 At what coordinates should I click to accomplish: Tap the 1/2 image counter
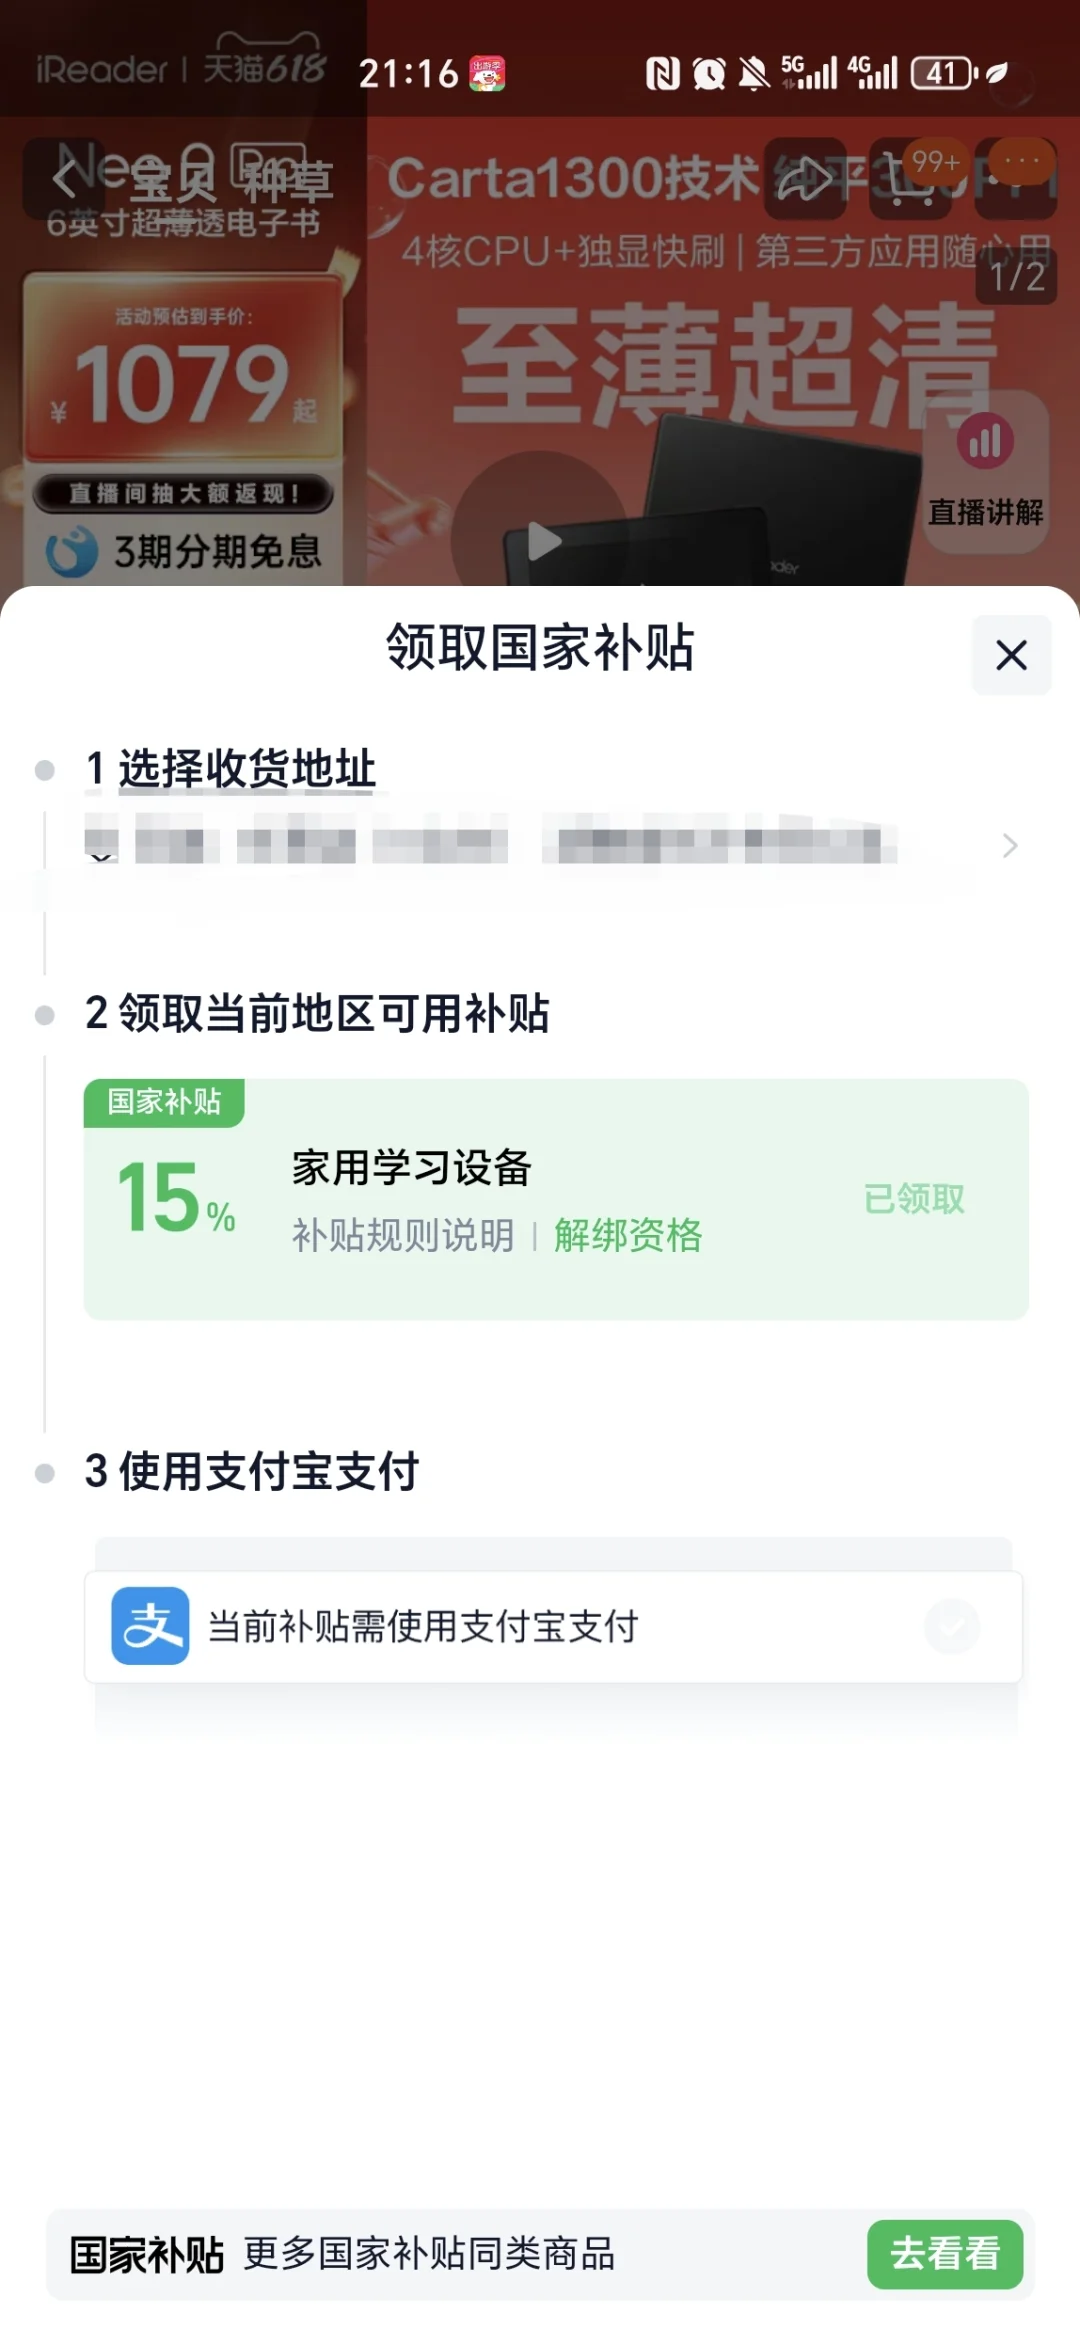click(x=1016, y=277)
